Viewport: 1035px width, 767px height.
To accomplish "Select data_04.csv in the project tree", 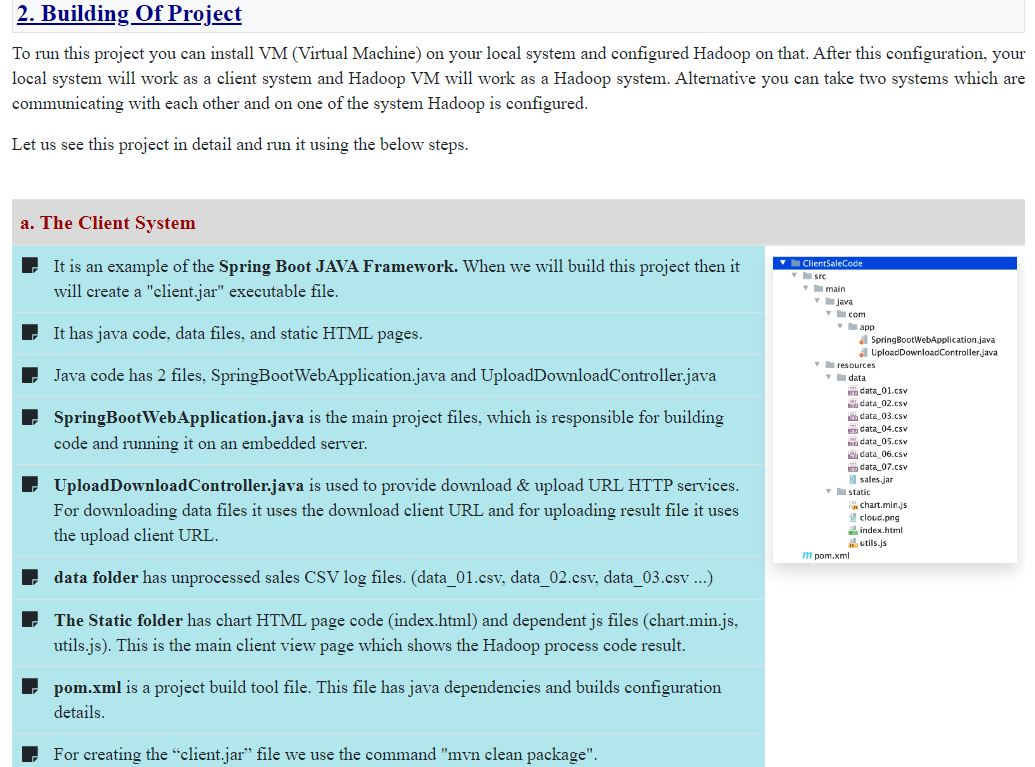I will point(883,429).
